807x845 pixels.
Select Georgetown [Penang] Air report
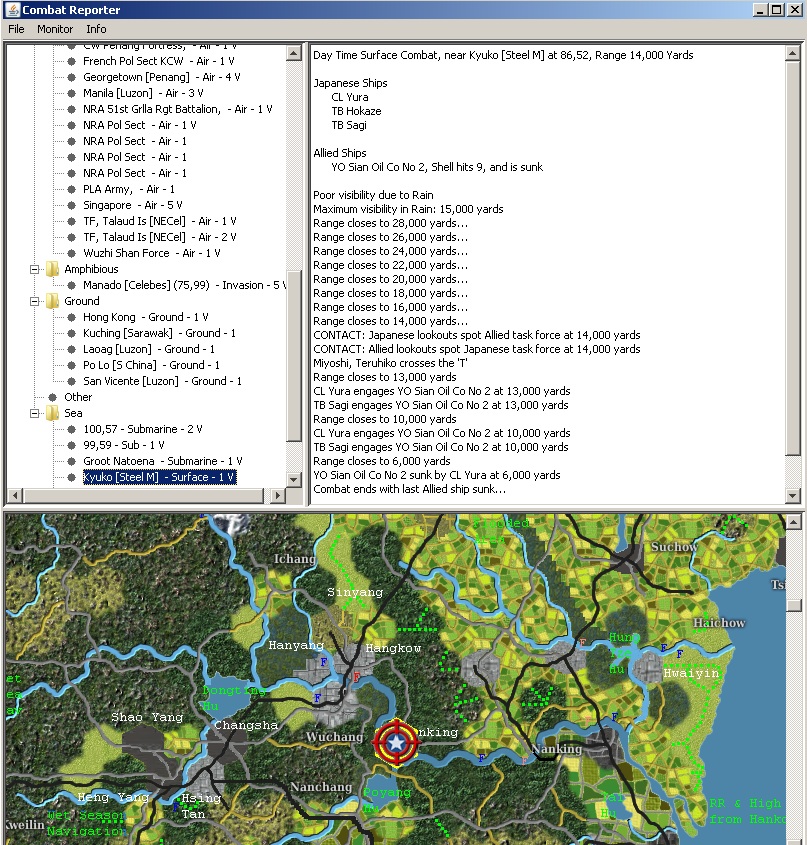161,77
